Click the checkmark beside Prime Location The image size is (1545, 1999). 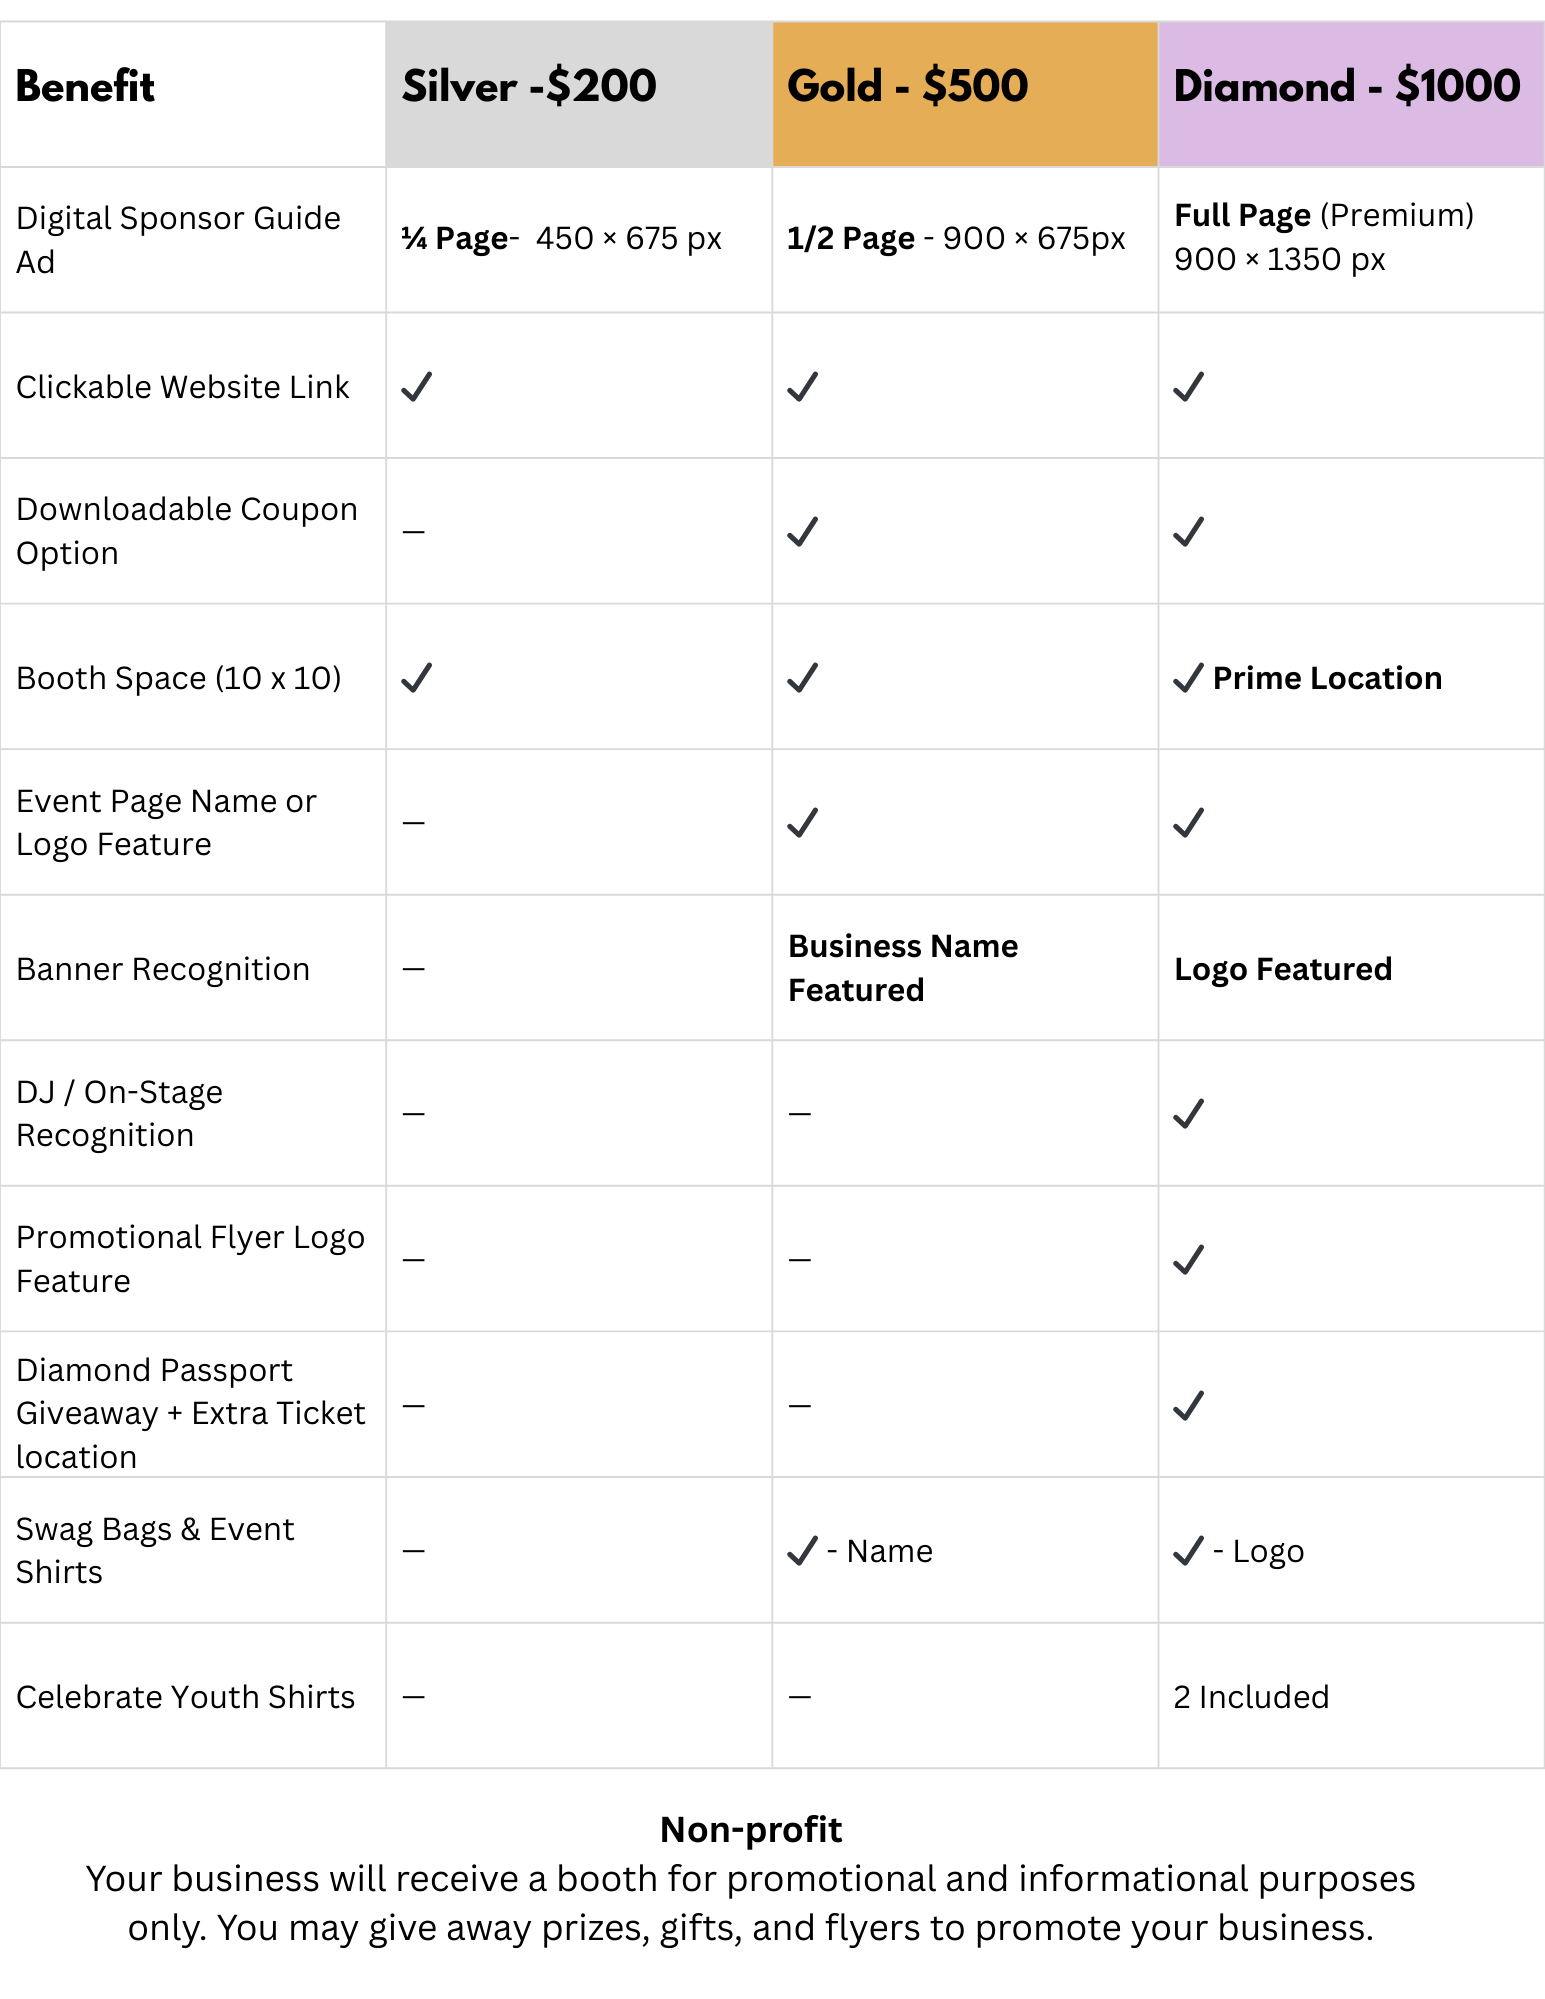[1188, 678]
